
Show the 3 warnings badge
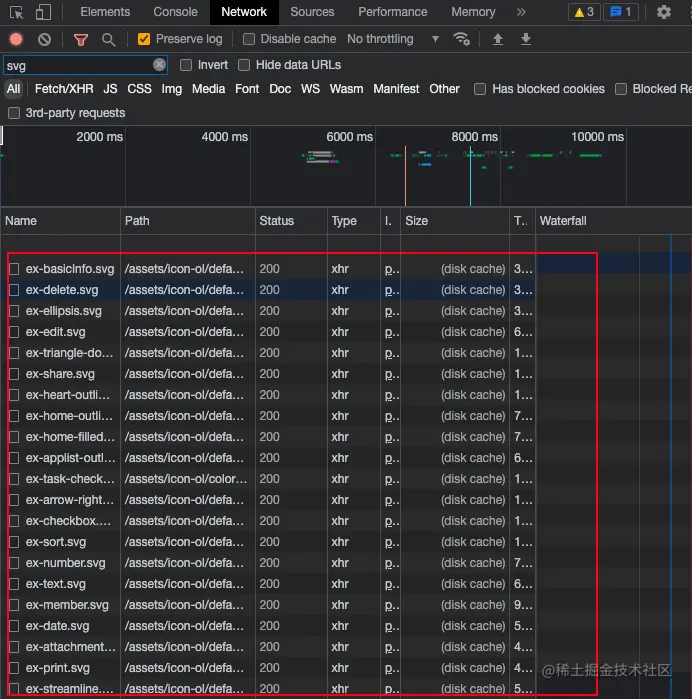coord(584,12)
